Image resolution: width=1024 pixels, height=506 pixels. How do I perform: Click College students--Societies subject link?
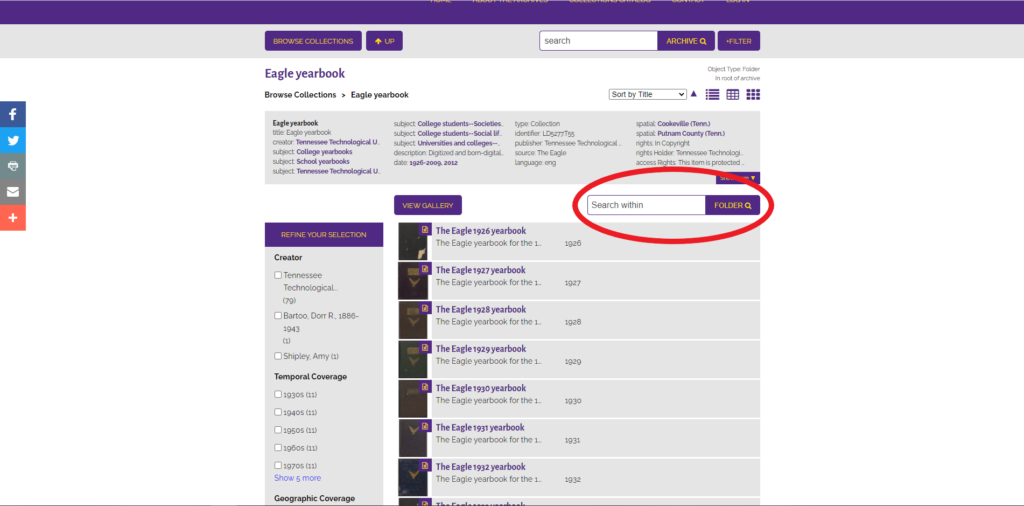[x=461, y=123]
